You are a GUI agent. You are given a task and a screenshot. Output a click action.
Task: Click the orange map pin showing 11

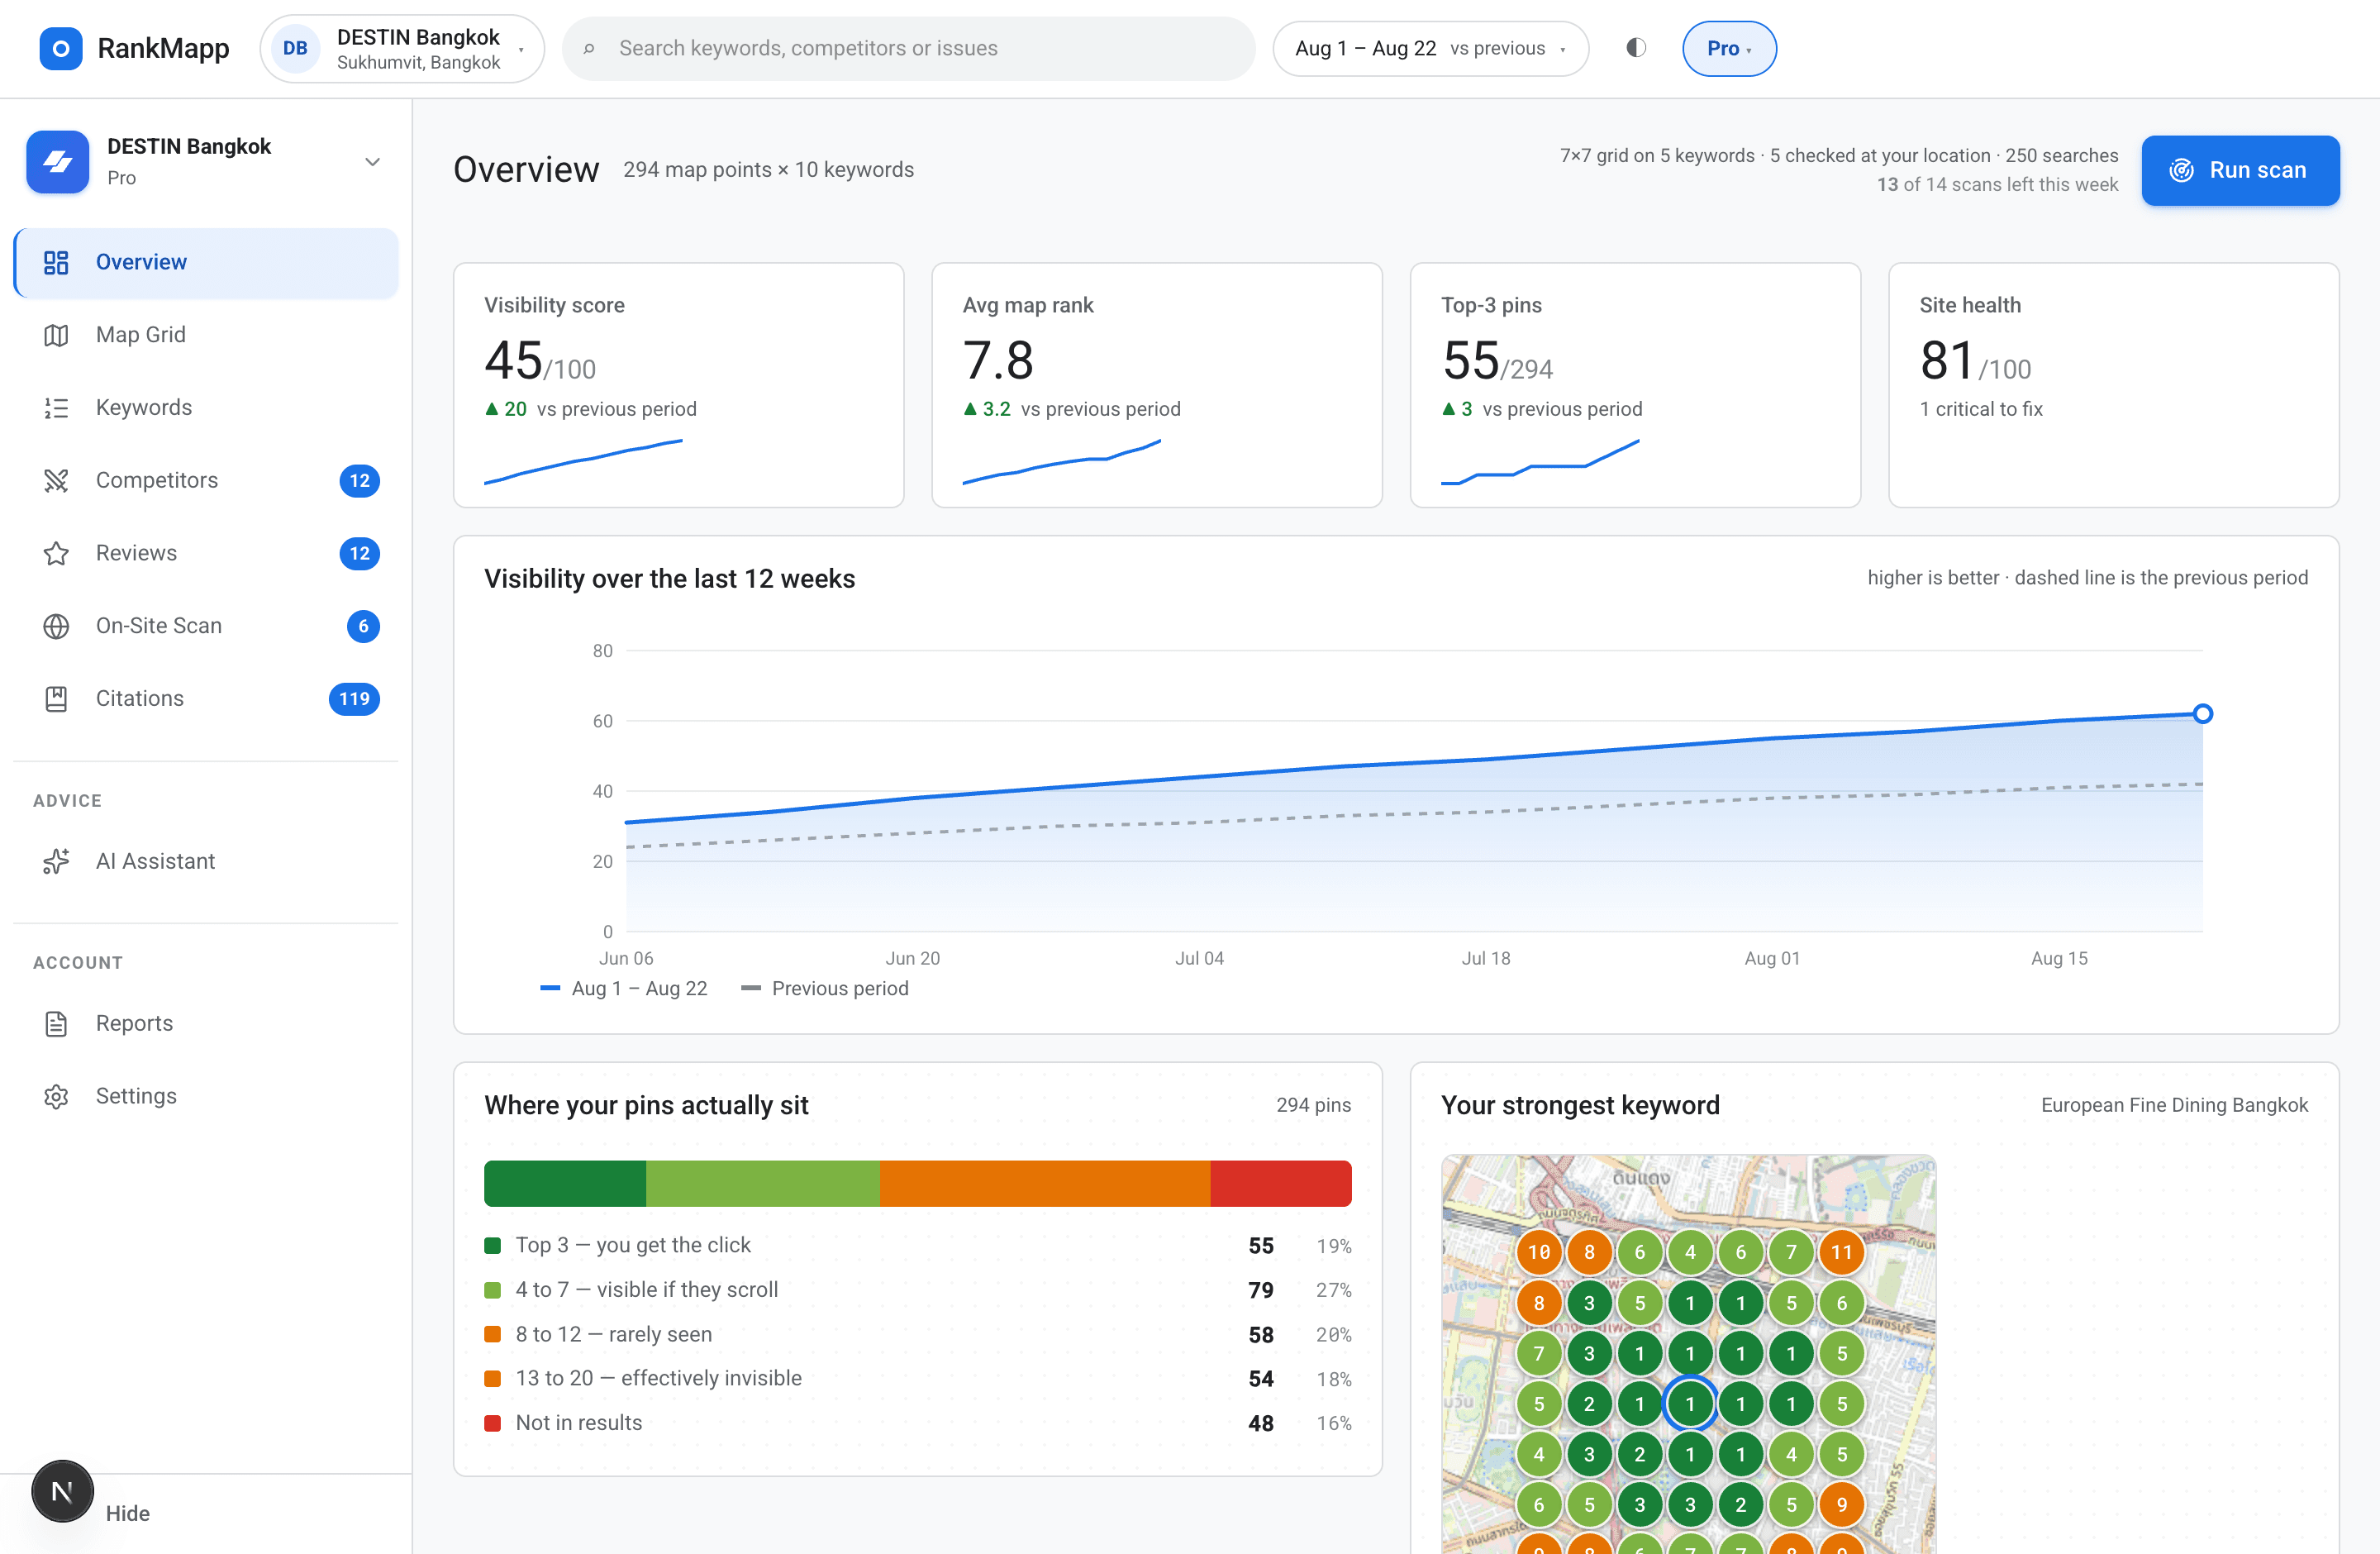[1841, 1252]
